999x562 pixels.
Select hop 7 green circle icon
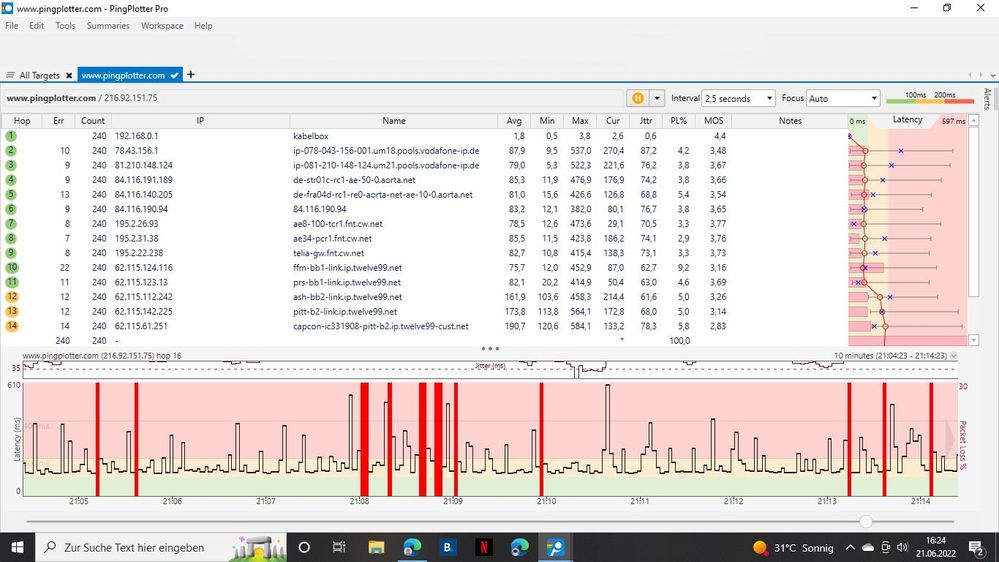click(x=11, y=224)
